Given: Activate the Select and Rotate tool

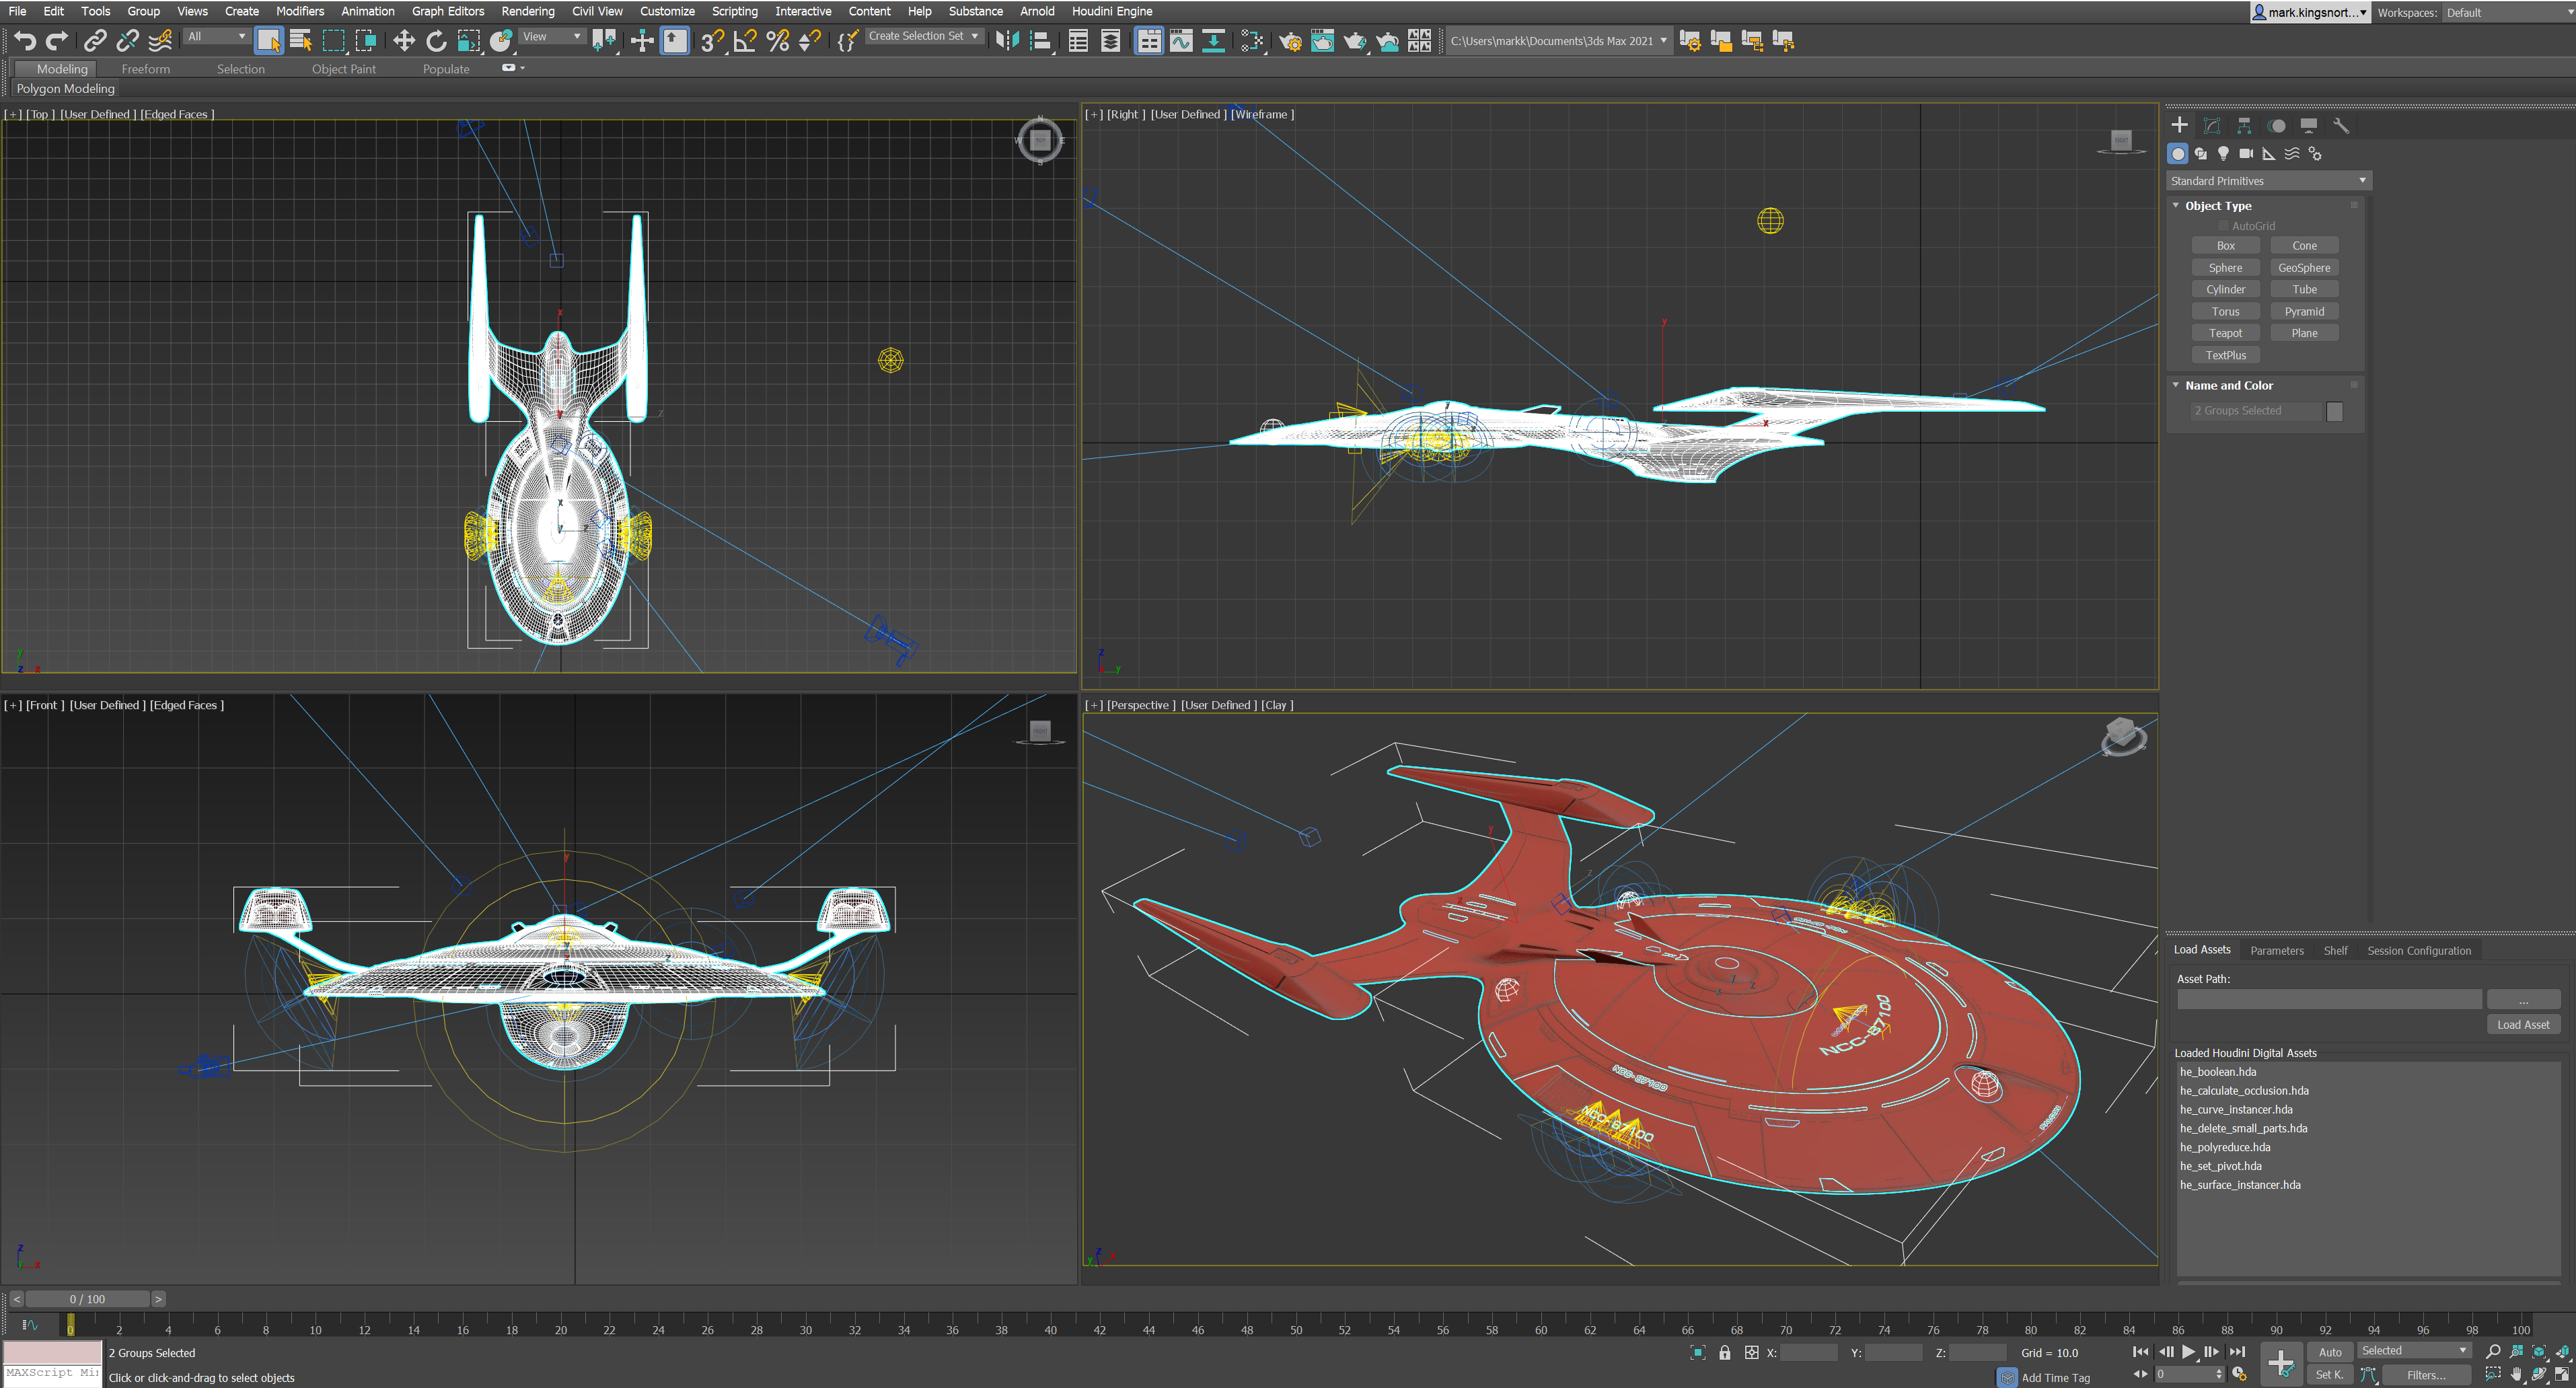Looking at the screenshot, I should [436, 41].
